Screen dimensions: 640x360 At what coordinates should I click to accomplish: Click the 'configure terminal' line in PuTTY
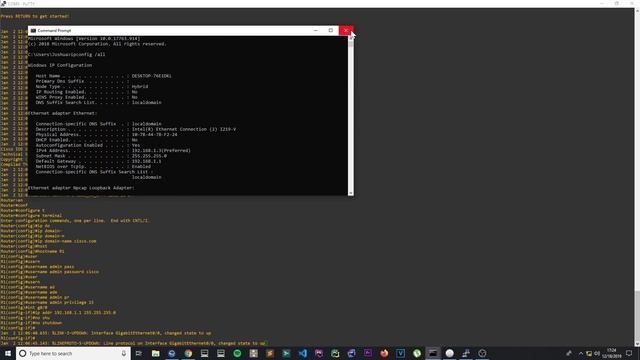(31, 216)
